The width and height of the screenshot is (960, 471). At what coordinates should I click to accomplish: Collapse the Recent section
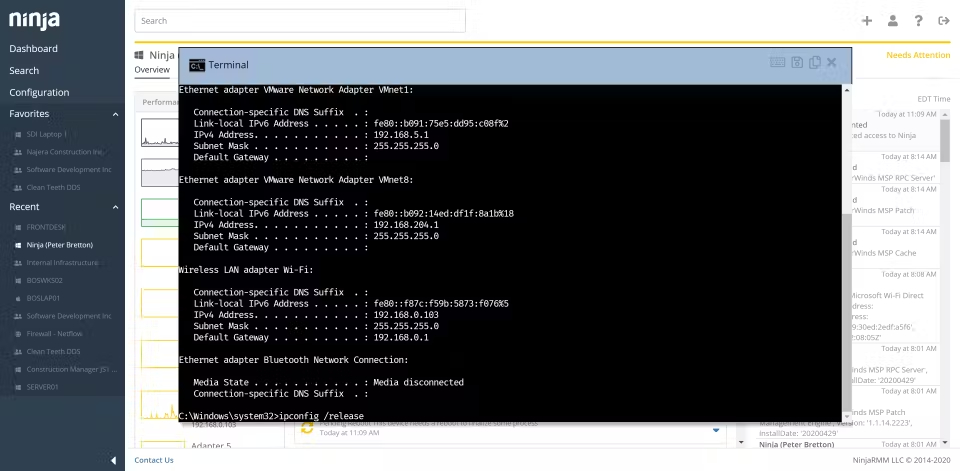115,207
